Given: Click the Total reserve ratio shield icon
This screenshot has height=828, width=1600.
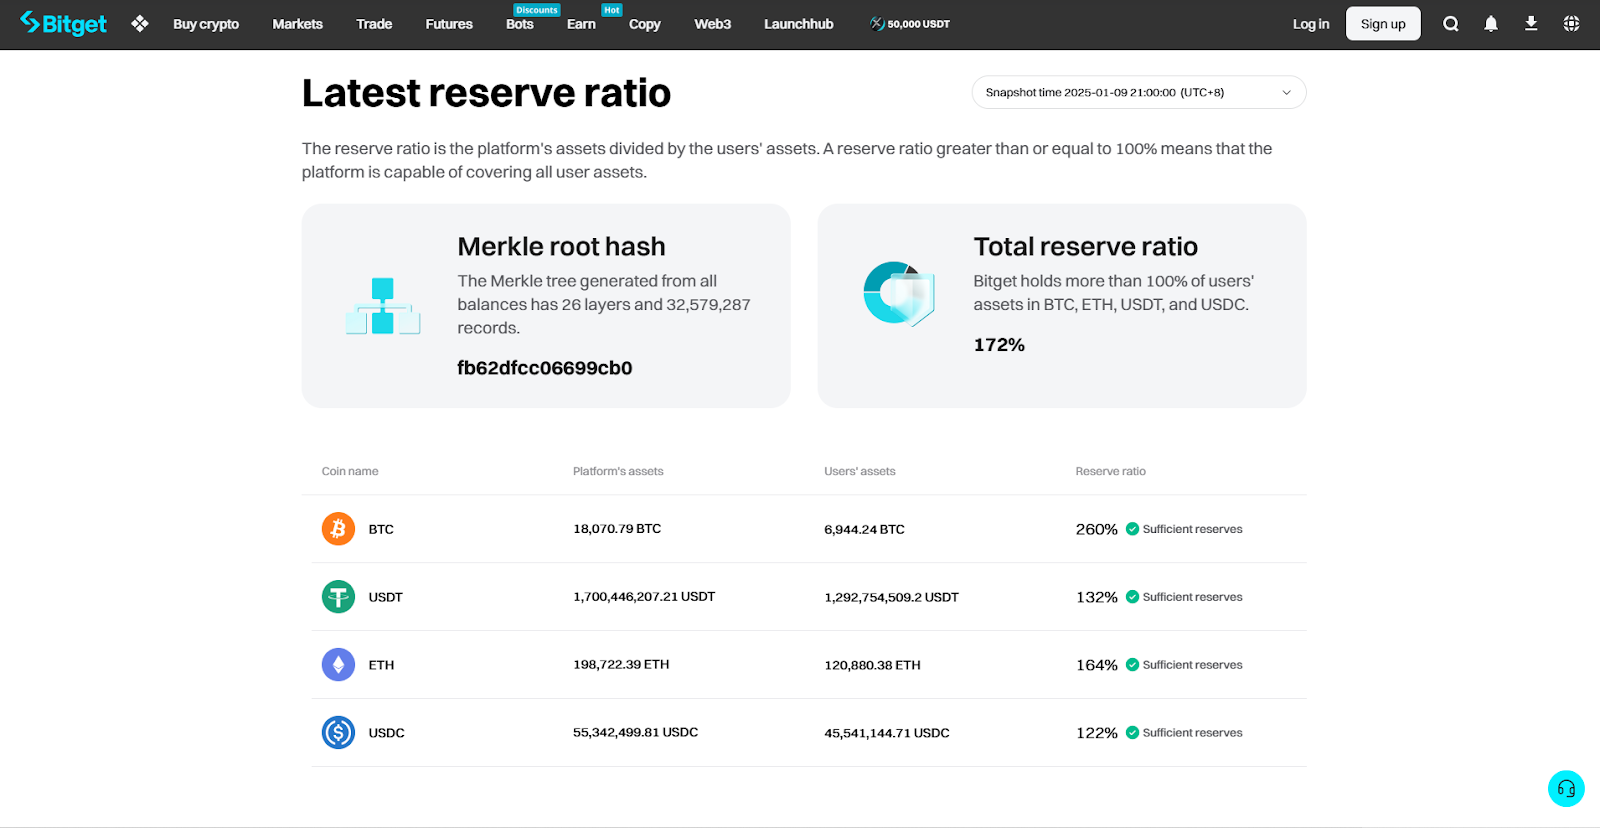Looking at the screenshot, I should [899, 294].
